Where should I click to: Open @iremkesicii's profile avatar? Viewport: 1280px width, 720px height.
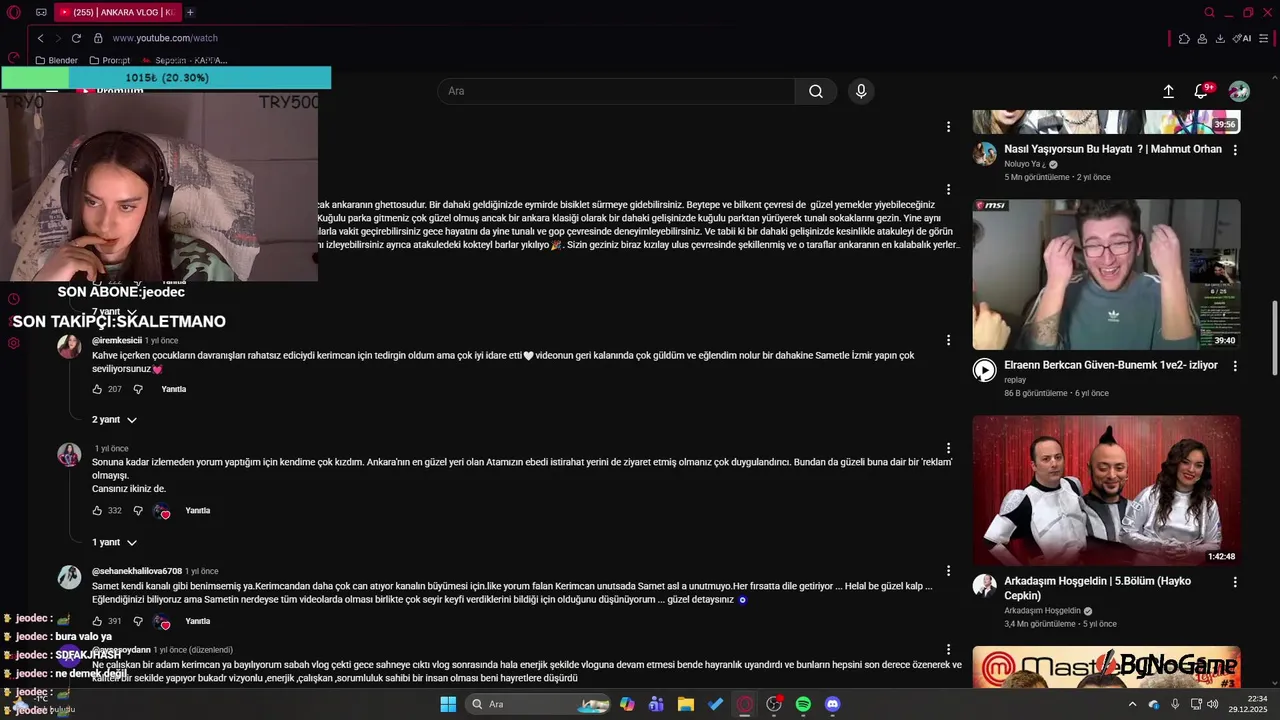pos(69,347)
